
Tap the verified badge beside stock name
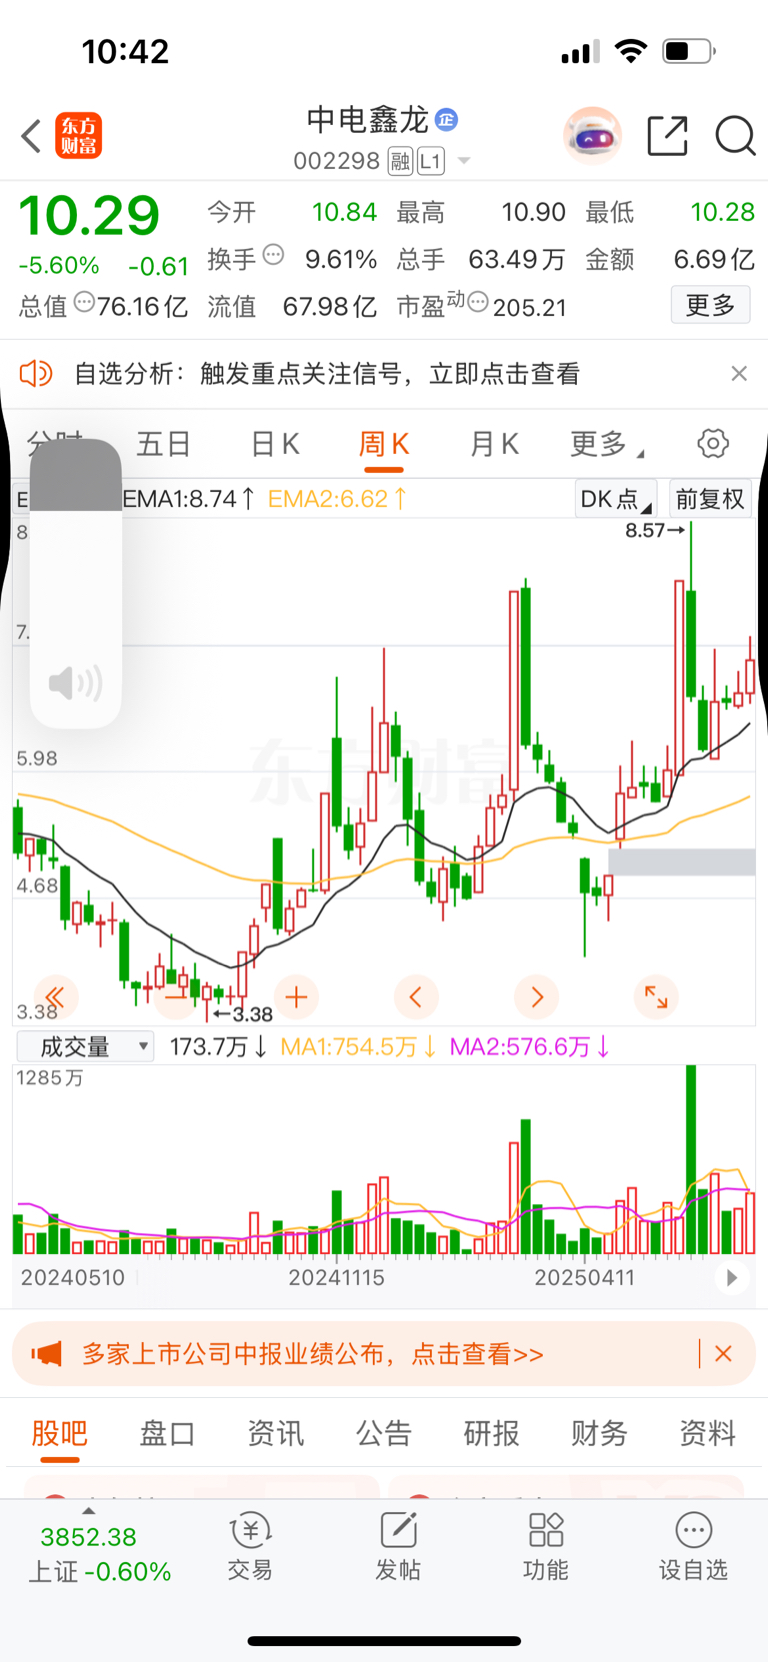[x=446, y=120]
